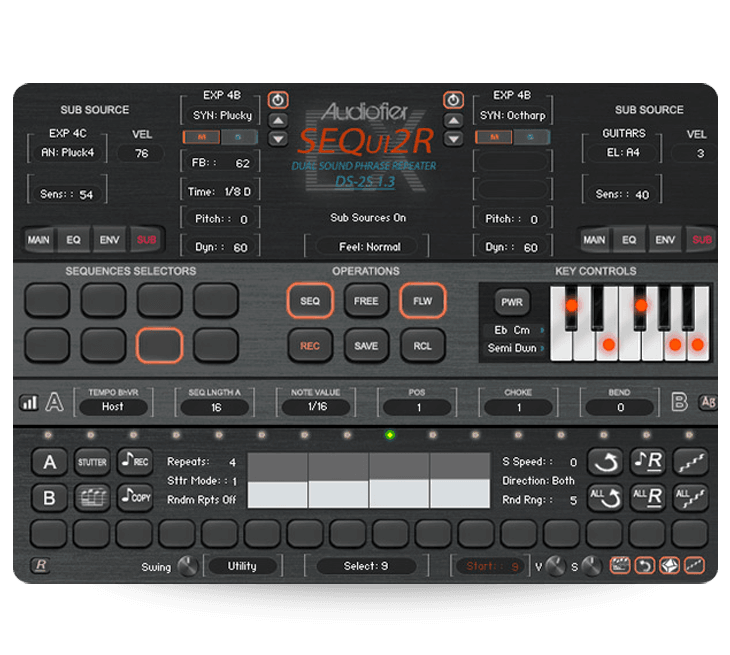
Task: Click the Select: 9 field
Action: click(x=366, y=566)
